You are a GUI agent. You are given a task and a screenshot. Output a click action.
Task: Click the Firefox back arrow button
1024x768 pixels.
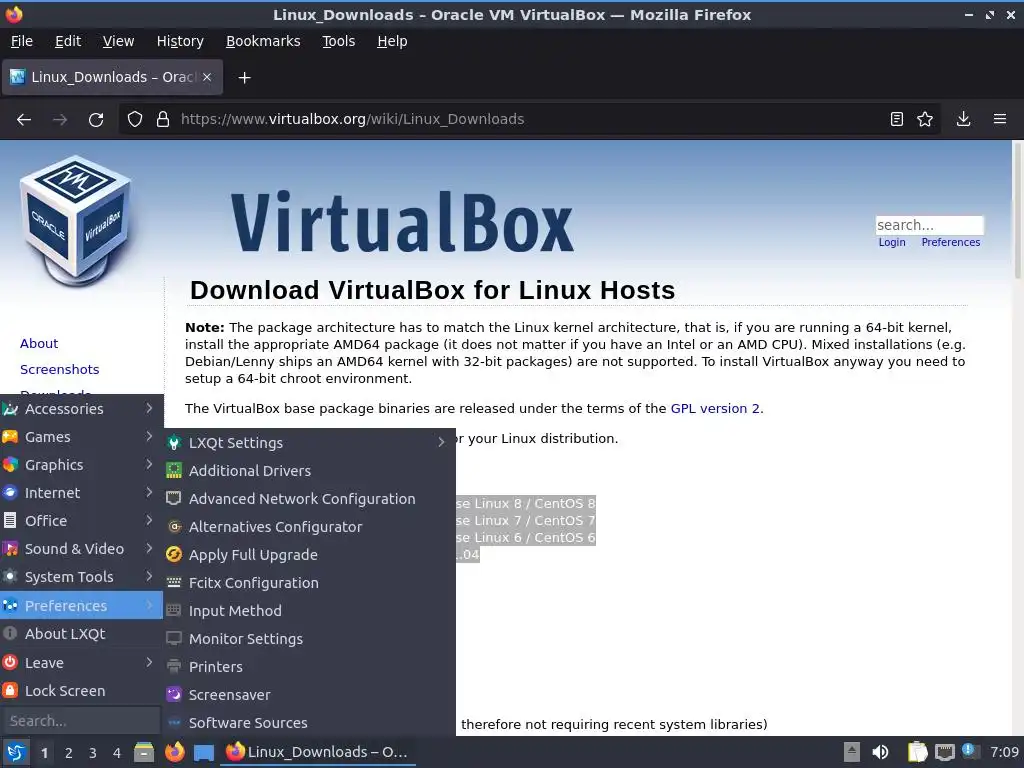coord(24,120)
